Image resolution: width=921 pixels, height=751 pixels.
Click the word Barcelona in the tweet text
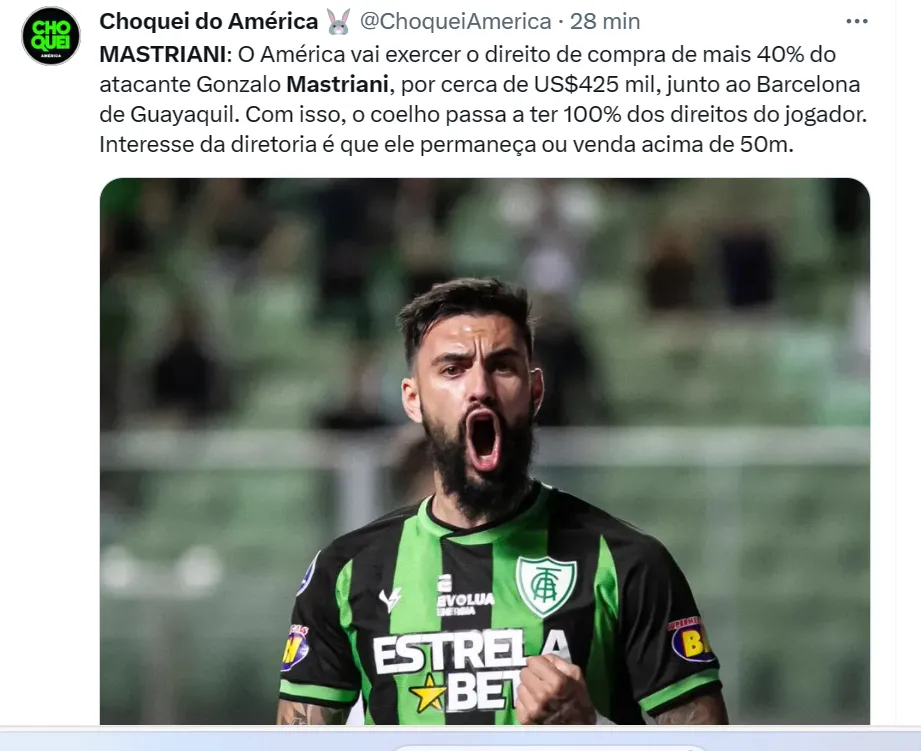808,84
